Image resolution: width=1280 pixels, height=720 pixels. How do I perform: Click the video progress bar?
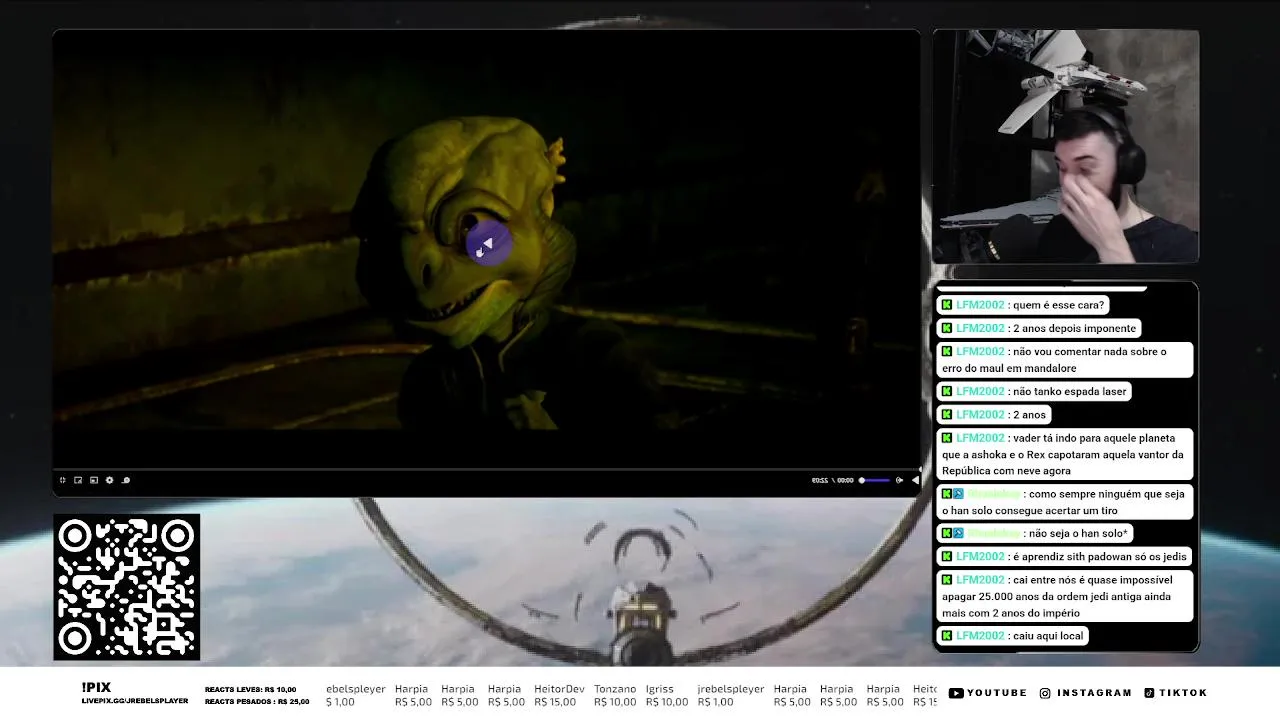[486, 469]
